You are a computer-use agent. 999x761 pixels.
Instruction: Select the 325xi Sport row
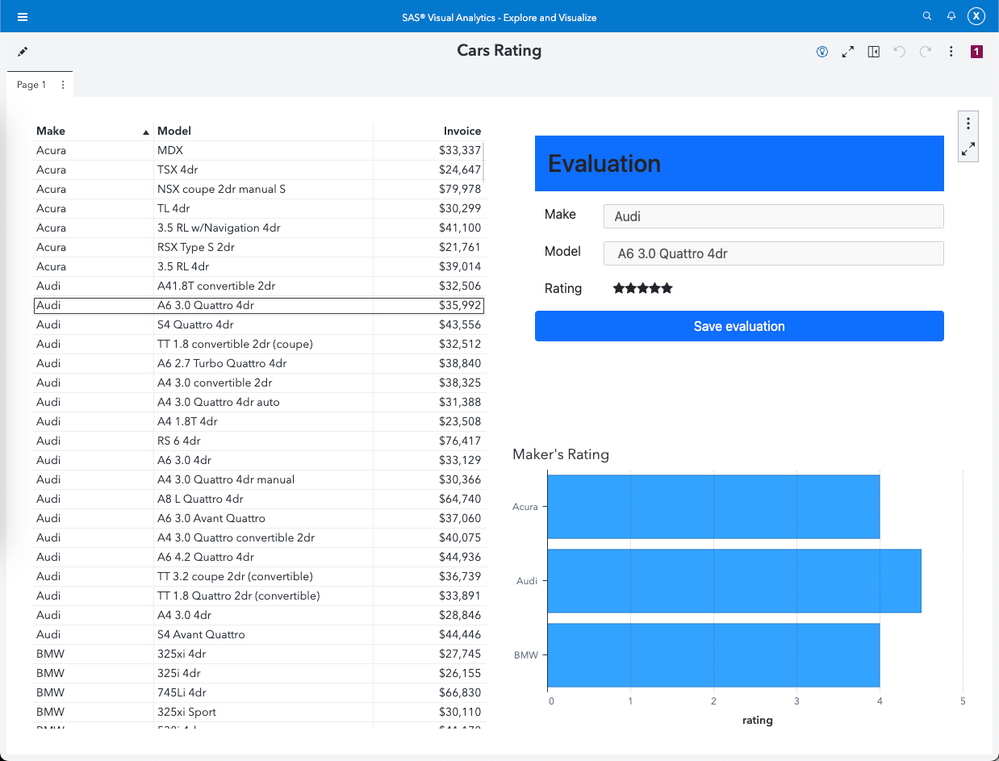[x=258, y=712]
